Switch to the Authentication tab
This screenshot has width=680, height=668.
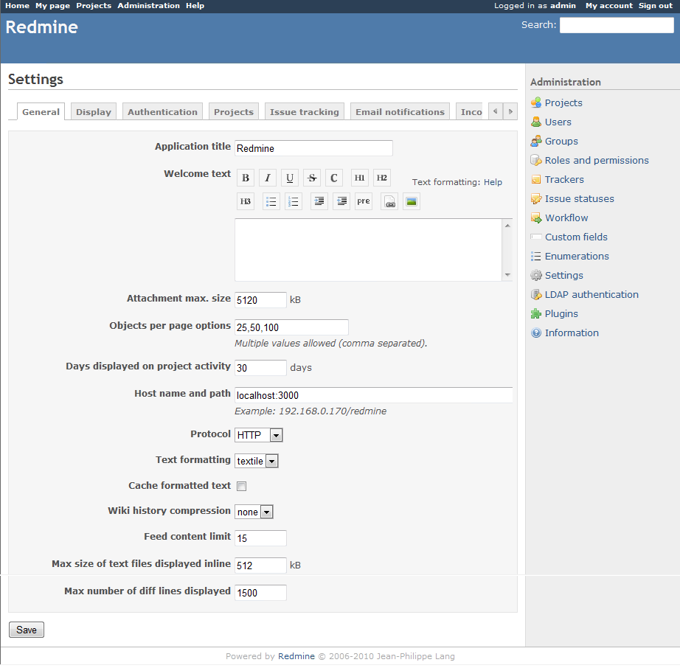pos(163,111)
